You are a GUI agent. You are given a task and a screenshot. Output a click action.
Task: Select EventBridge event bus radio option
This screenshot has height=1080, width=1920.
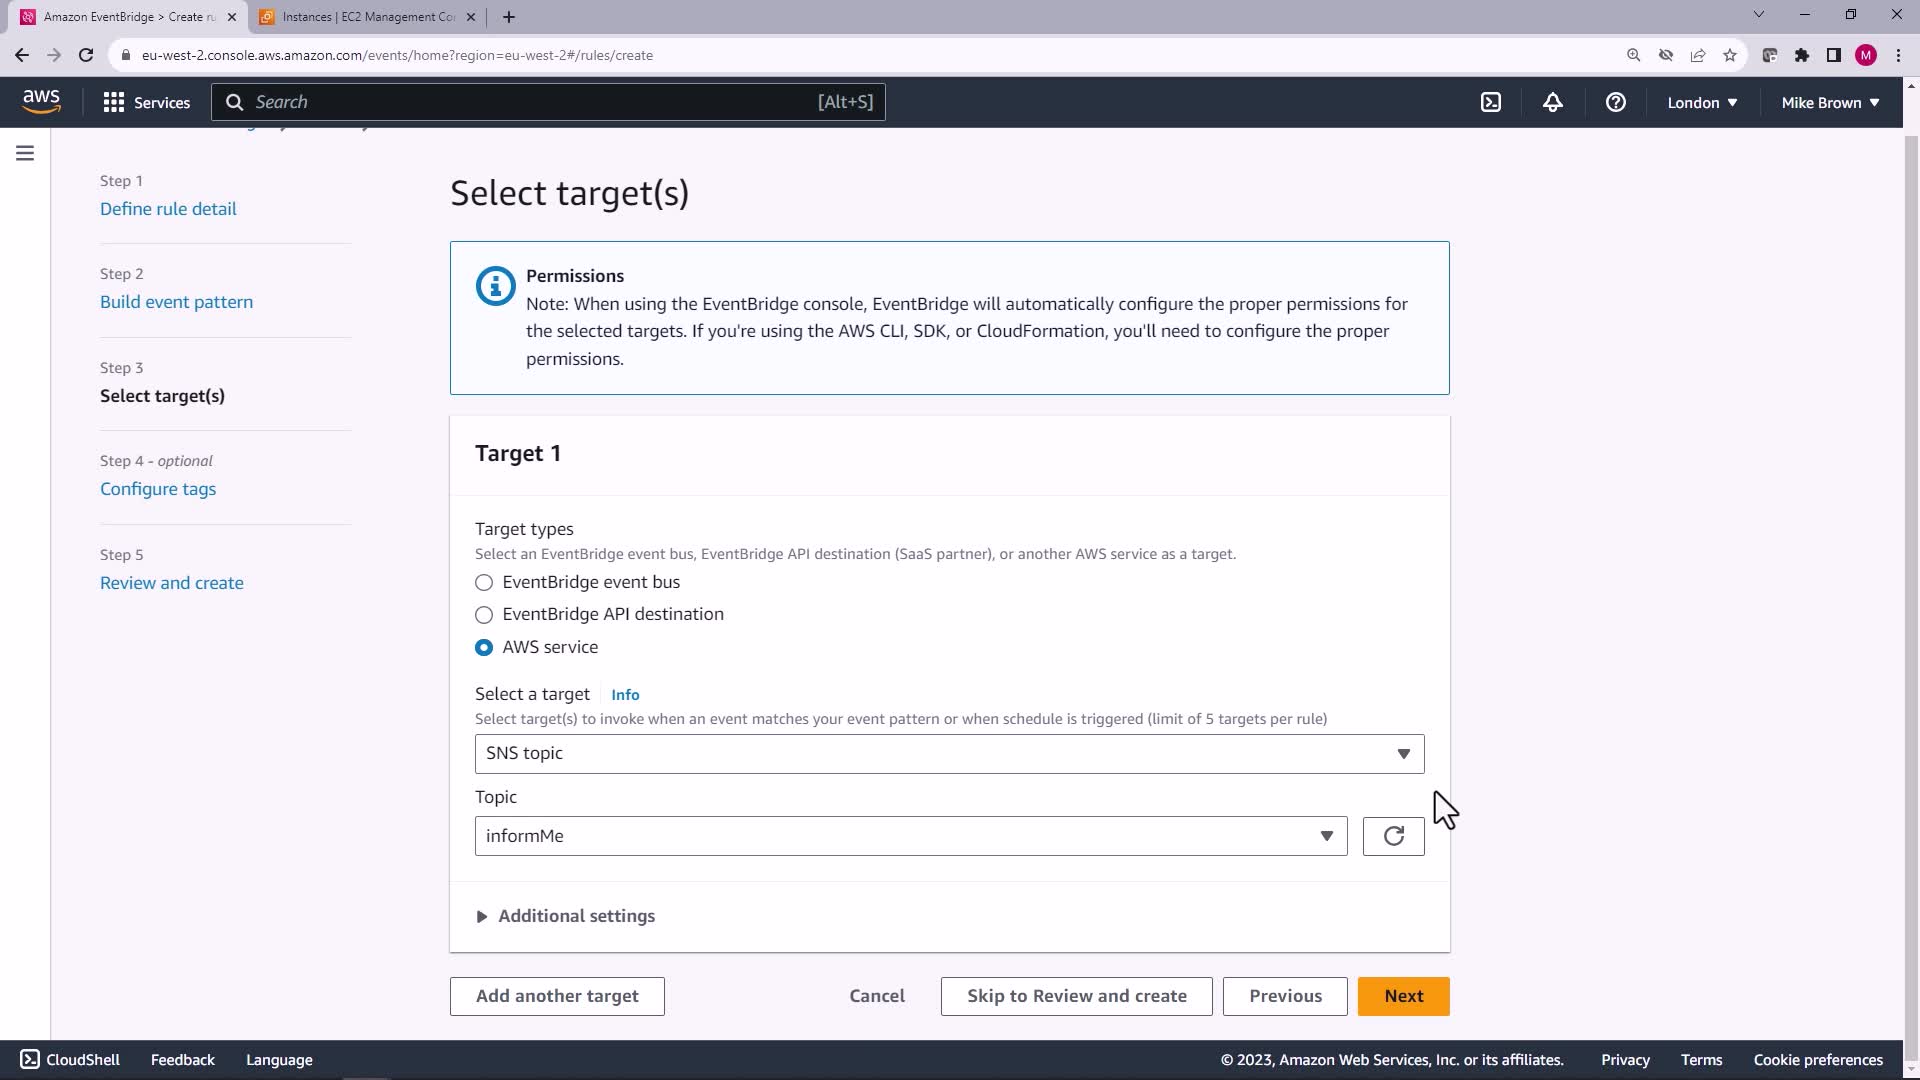tap(484, 582)
